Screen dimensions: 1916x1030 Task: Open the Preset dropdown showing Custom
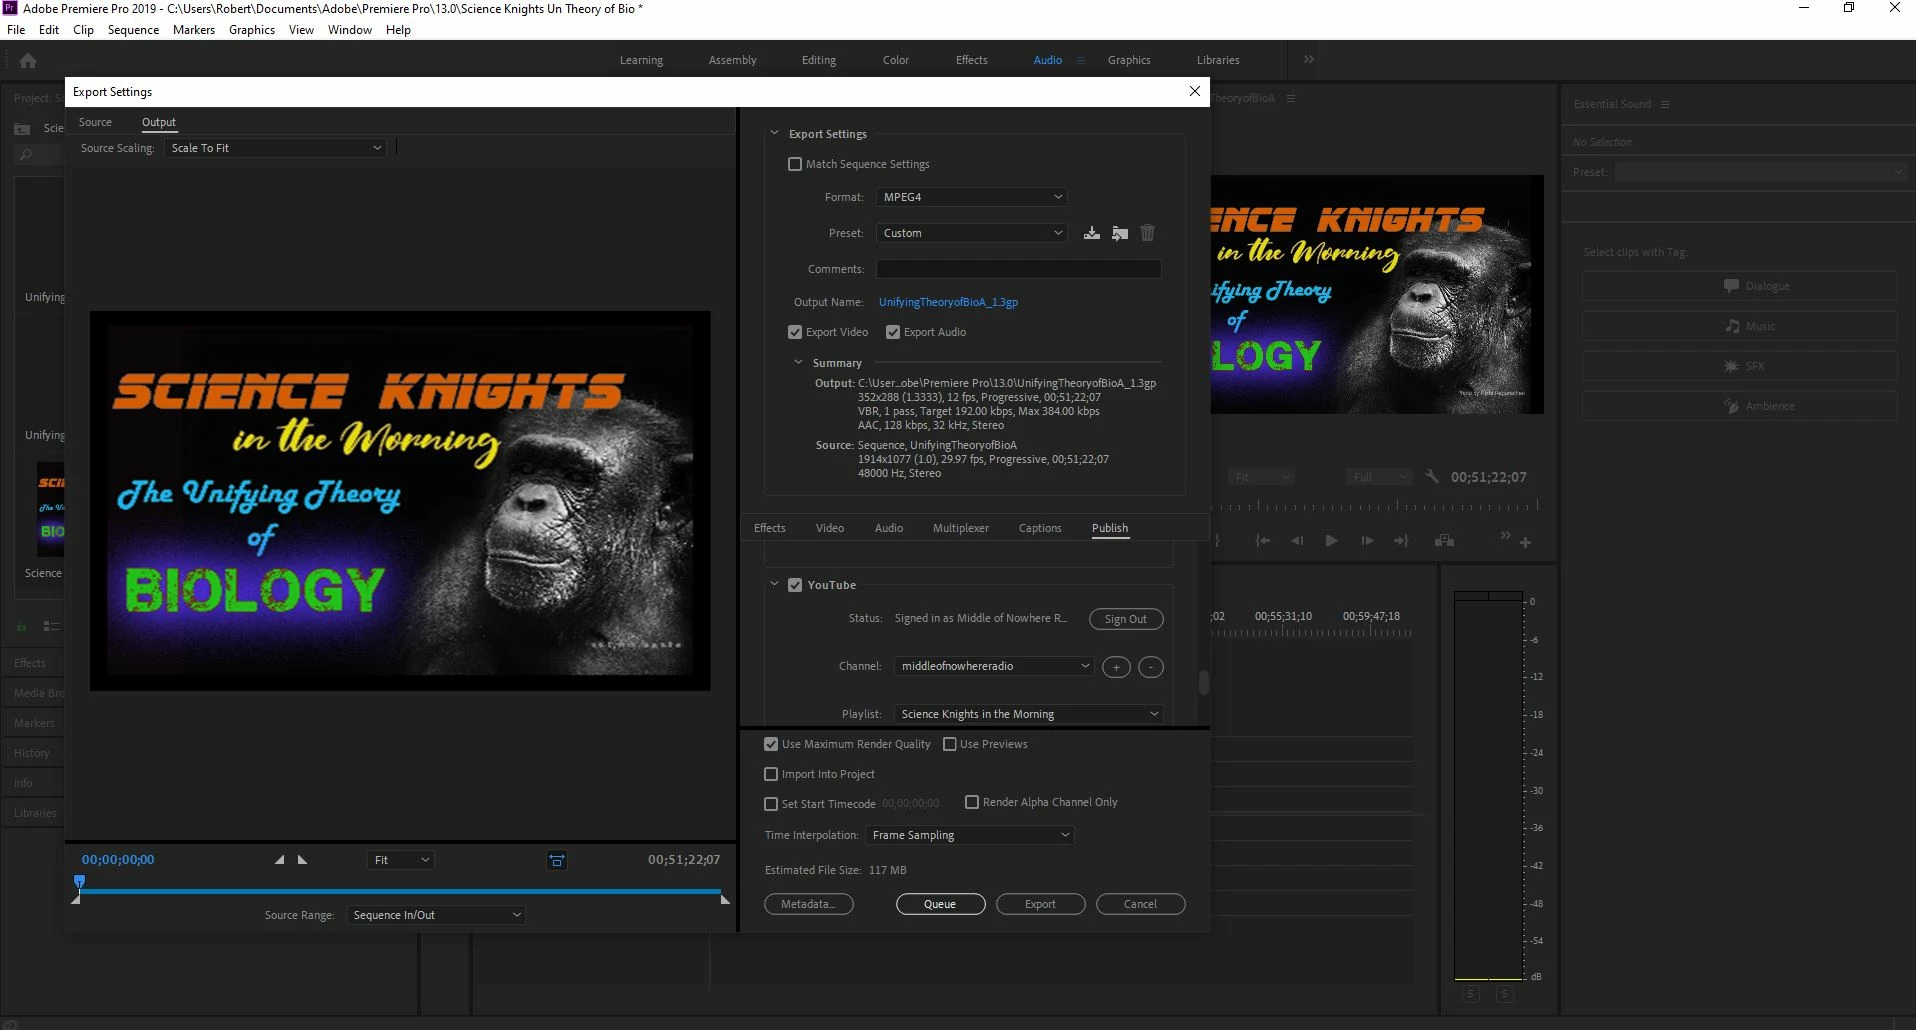[x=972, y=233]
